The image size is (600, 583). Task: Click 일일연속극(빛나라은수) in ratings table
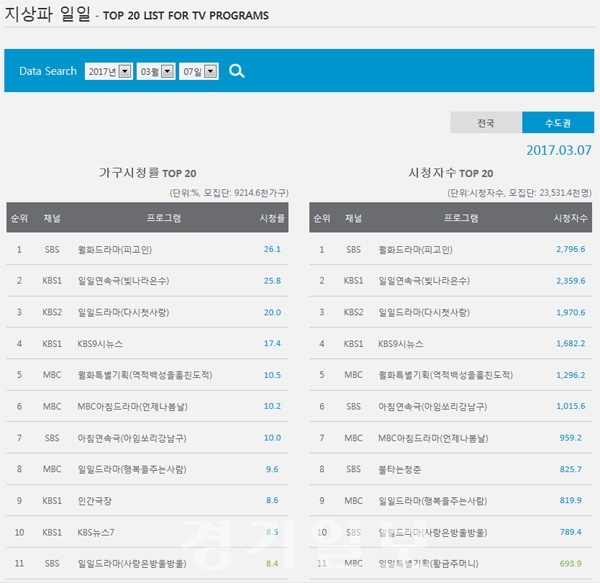pyautogui.click(x=123, y=281)
